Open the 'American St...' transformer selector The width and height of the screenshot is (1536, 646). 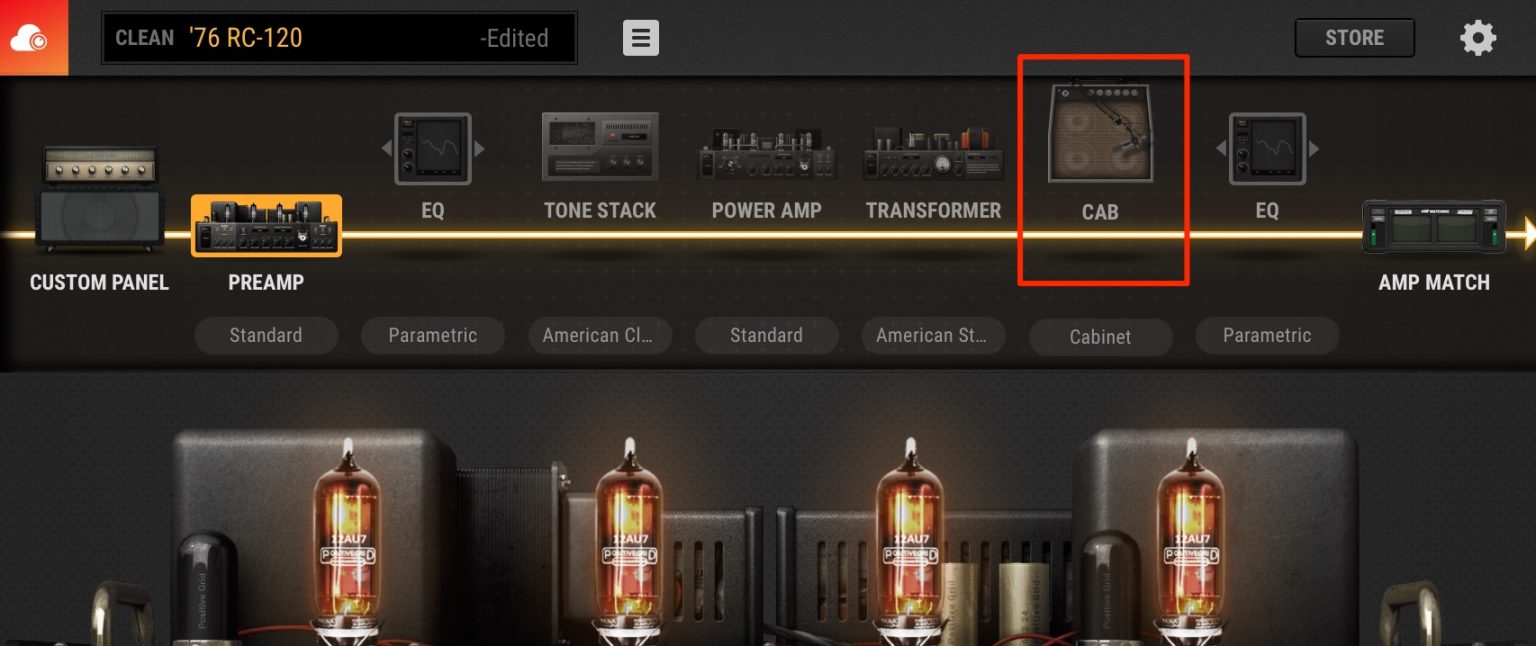[934, 336]
